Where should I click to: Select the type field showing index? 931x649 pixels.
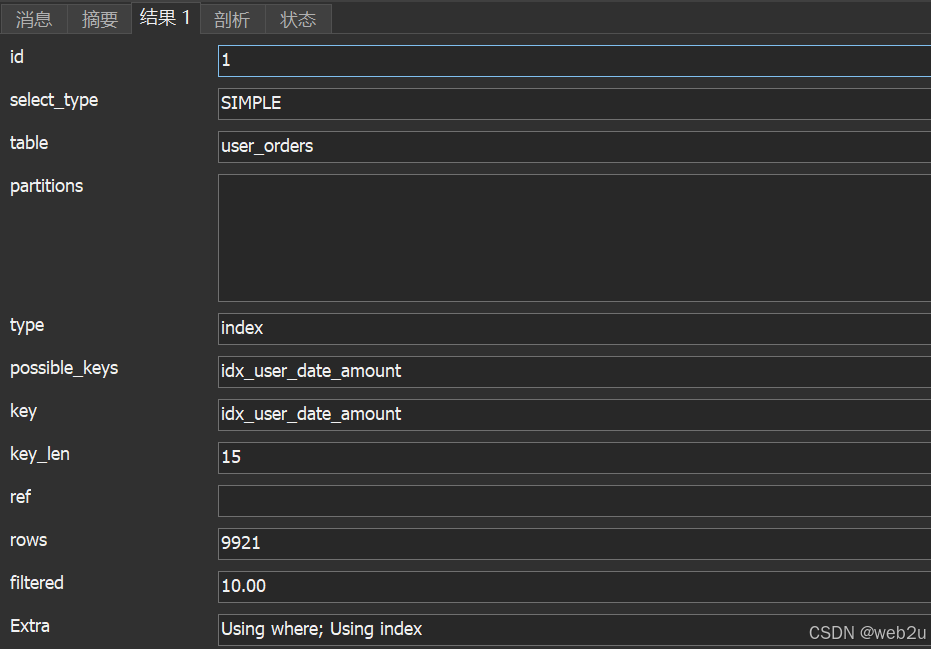[x=573, y=328]
